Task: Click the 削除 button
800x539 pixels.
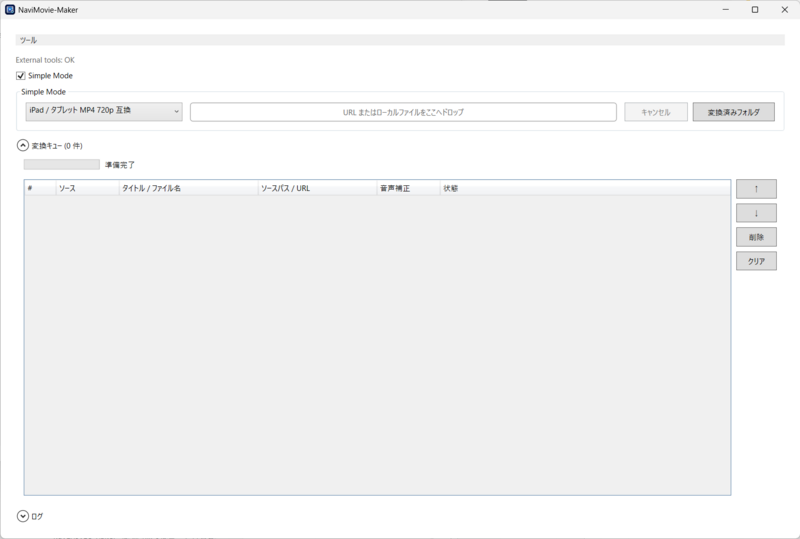Action: coord(756,237)
